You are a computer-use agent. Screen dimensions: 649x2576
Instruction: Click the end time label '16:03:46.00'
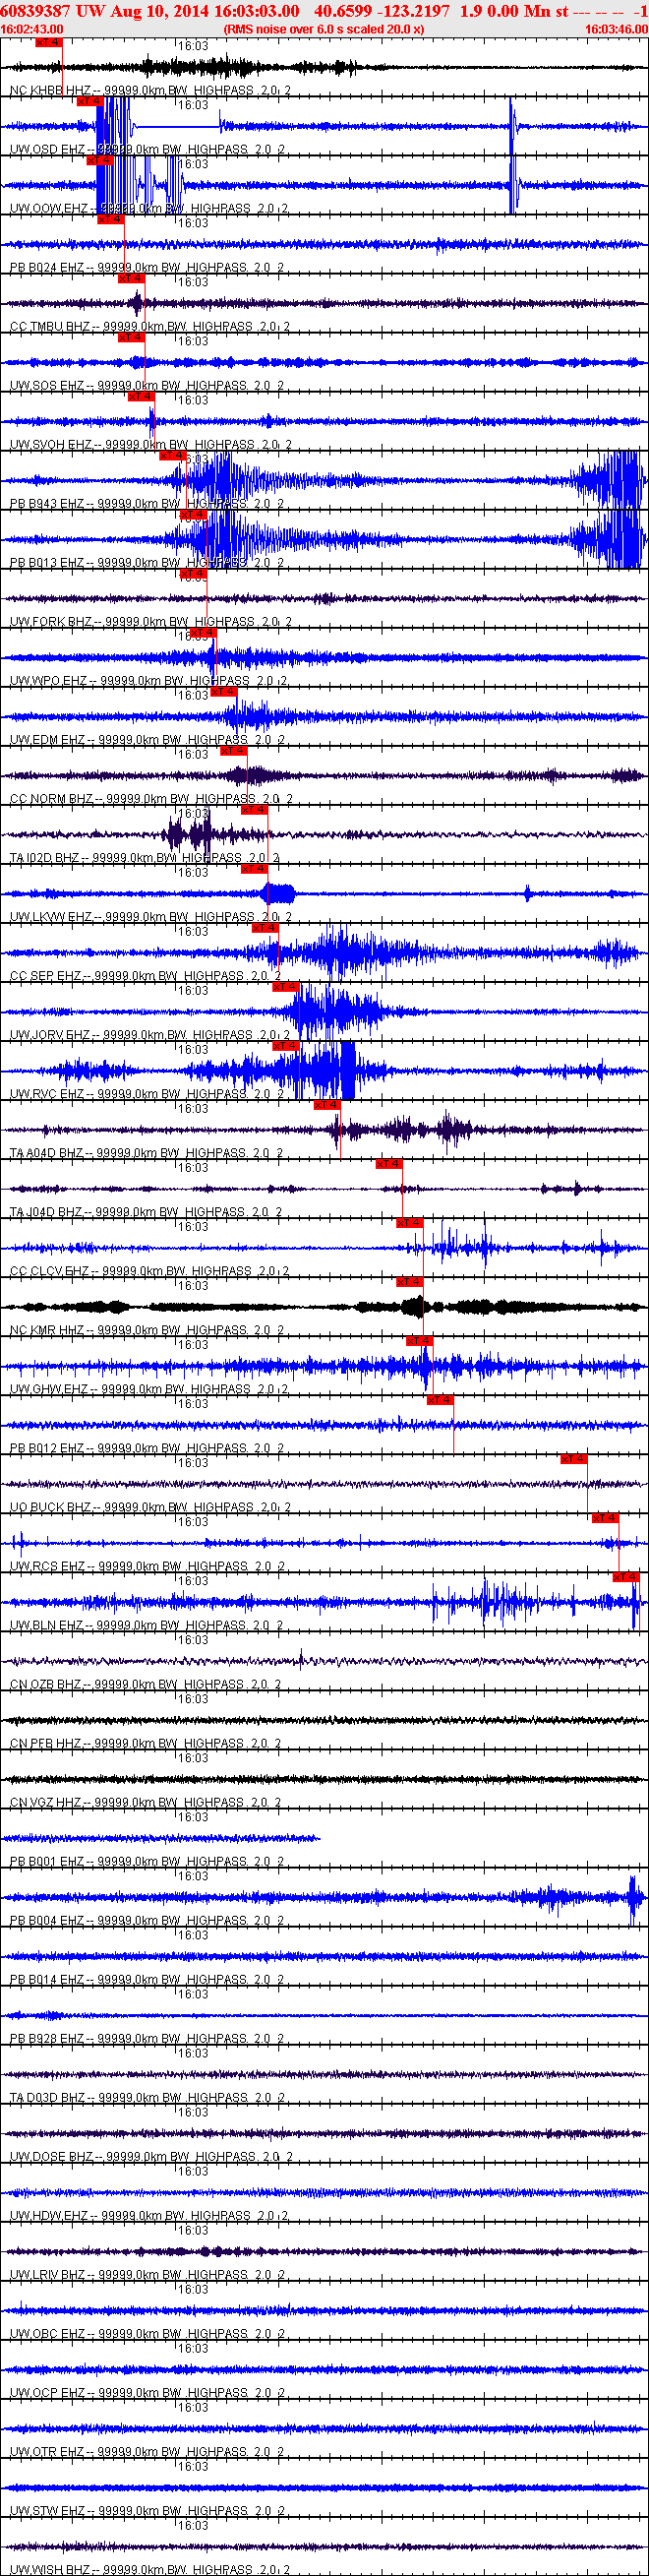(x=616, y=29)
